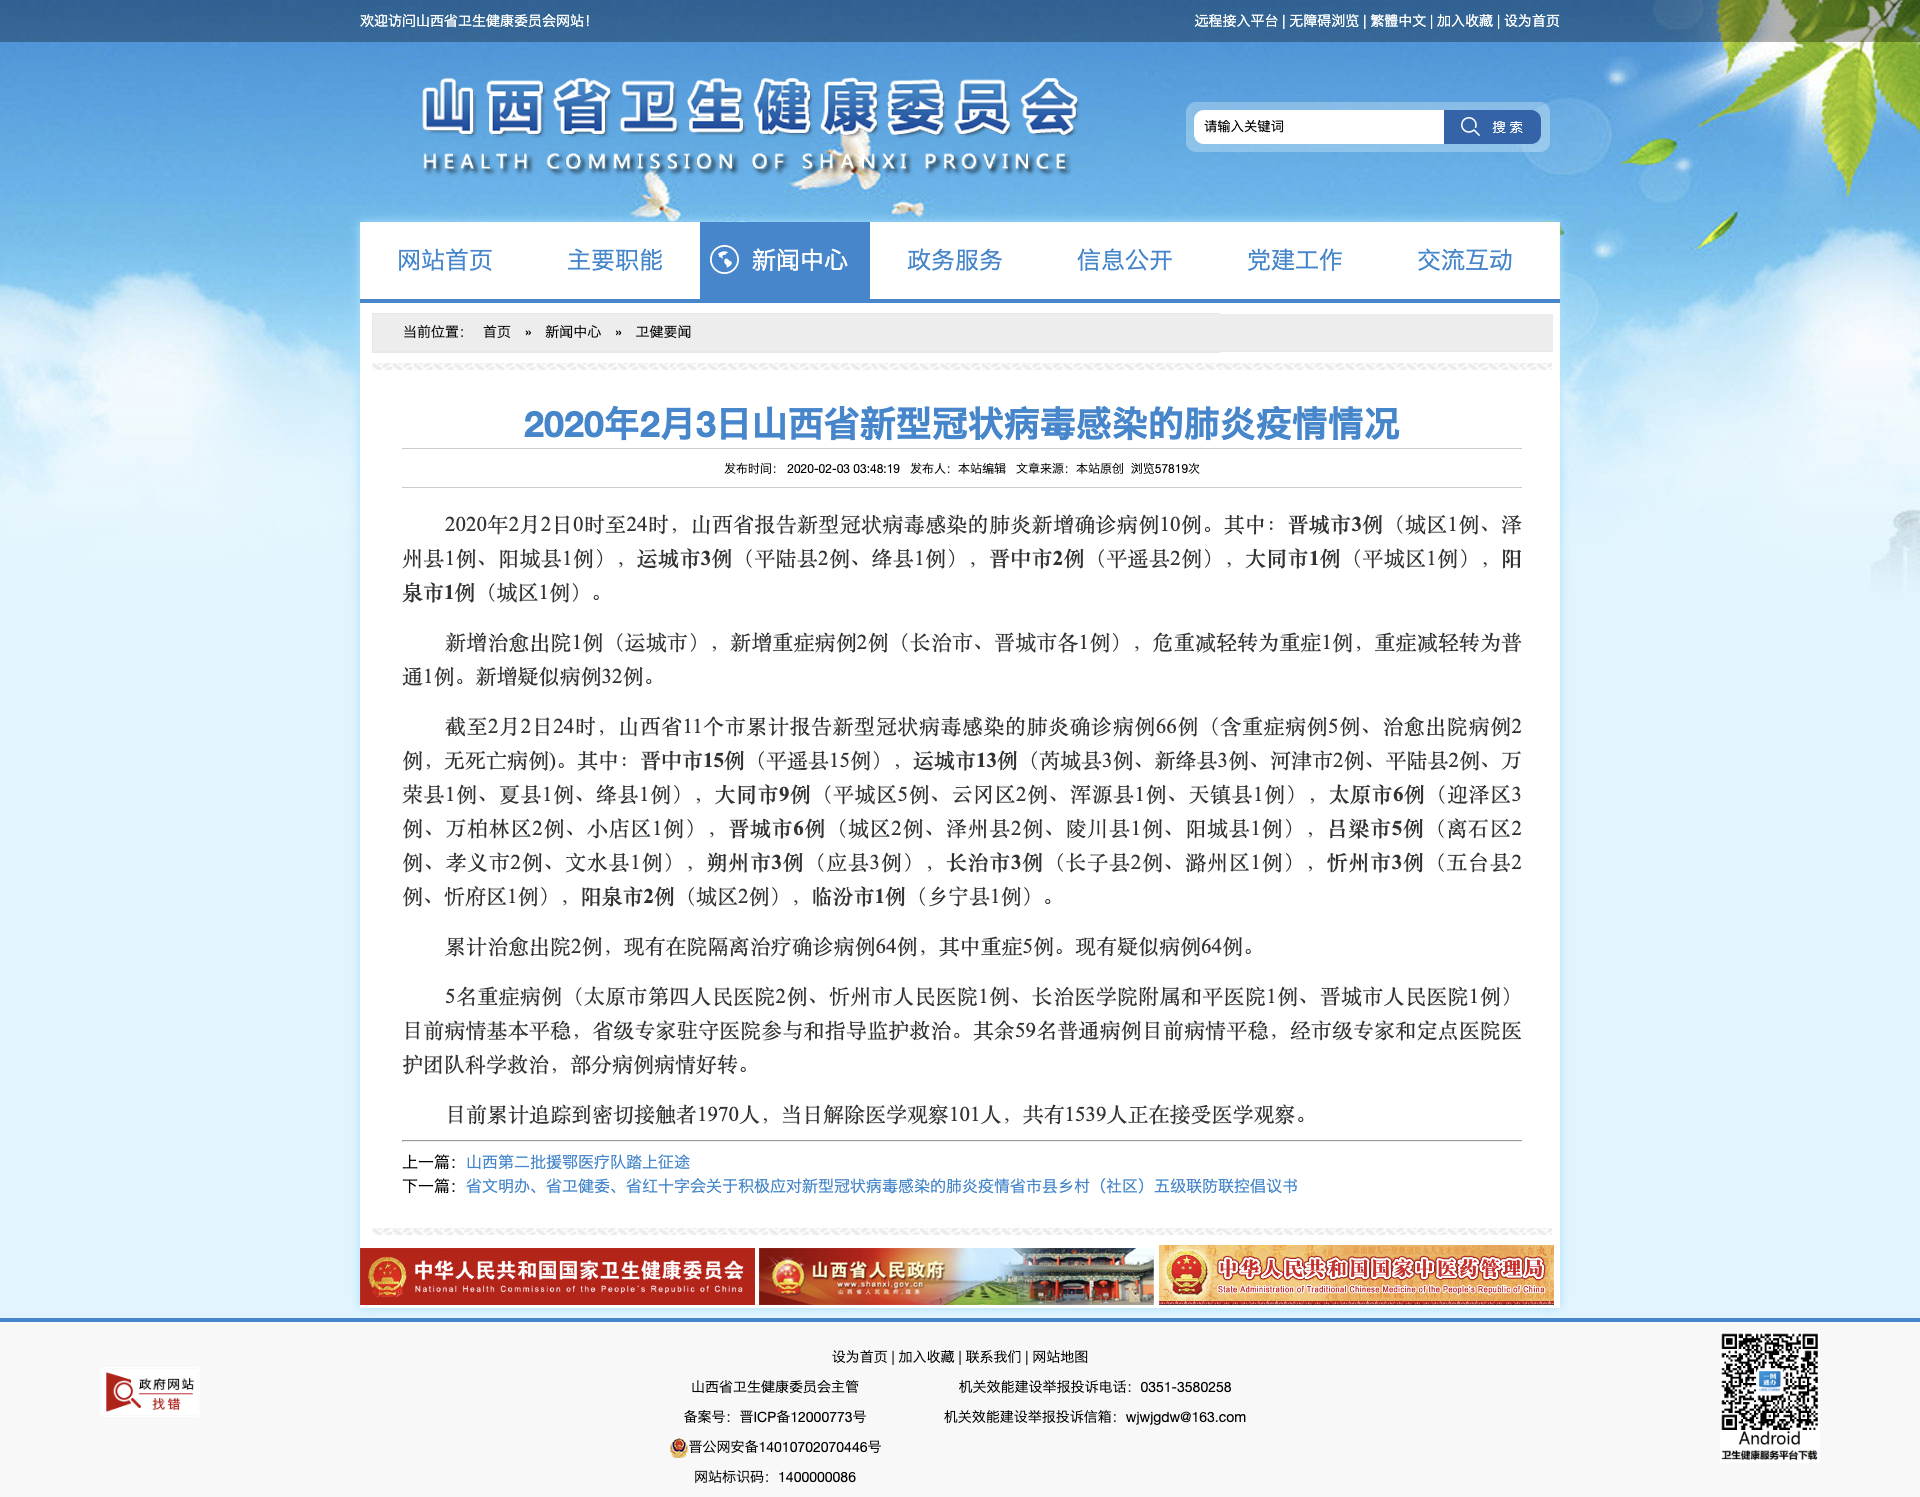Click publish time 2020-02-03 03:48:19
This screenshot has width=1920, height=1497.
(843, 468)
